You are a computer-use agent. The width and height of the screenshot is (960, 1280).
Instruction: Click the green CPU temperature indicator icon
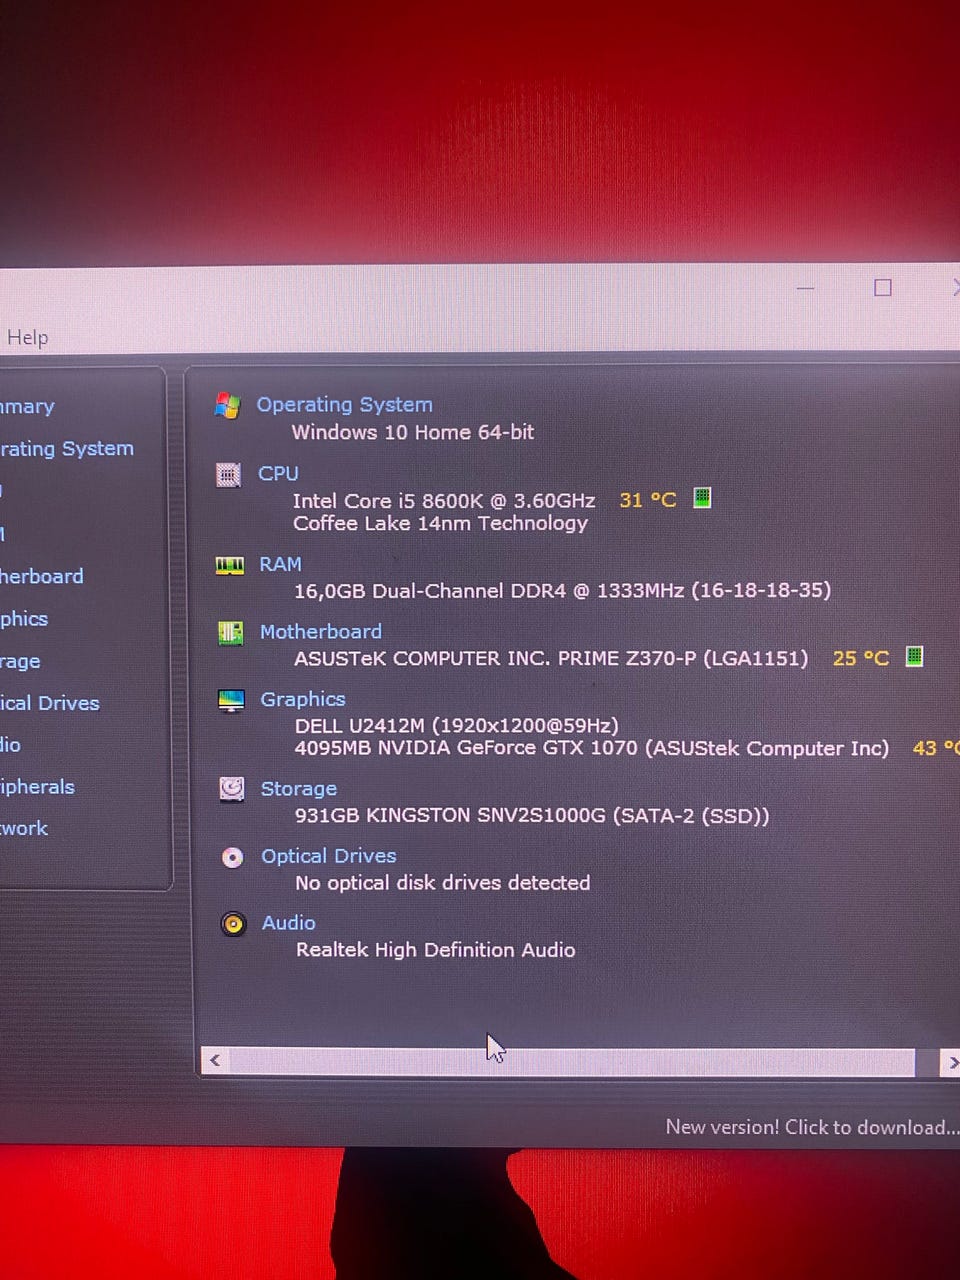coord(702,497)
